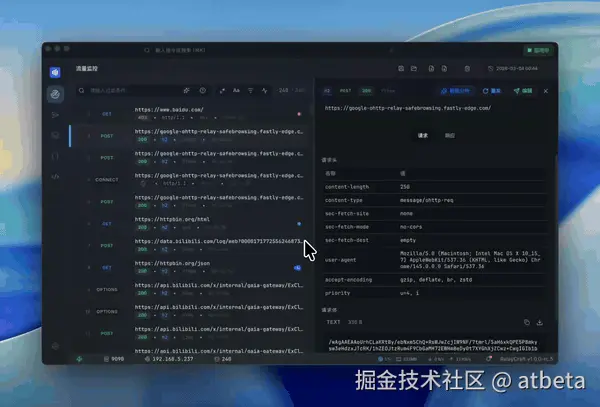Click the sec-fetch-dest header row
Viewport: 600px width, 407px height.
point(434,240)
